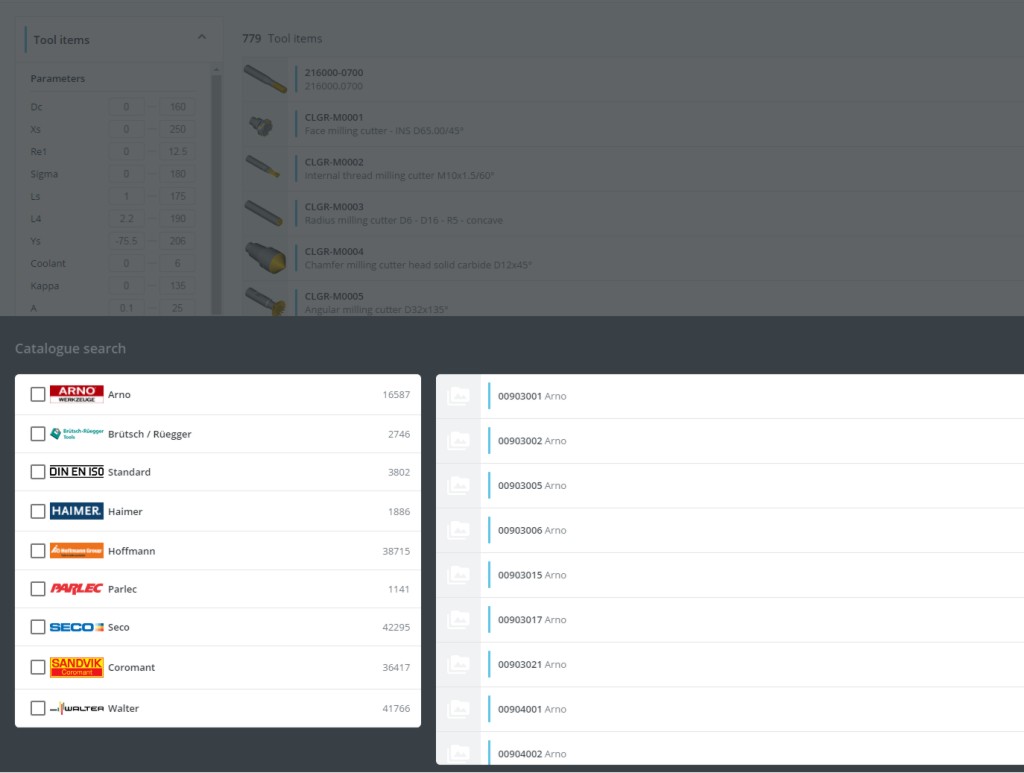
Task: Select catalogue item 00903006 Arno
Action: (x=730, y=530)
